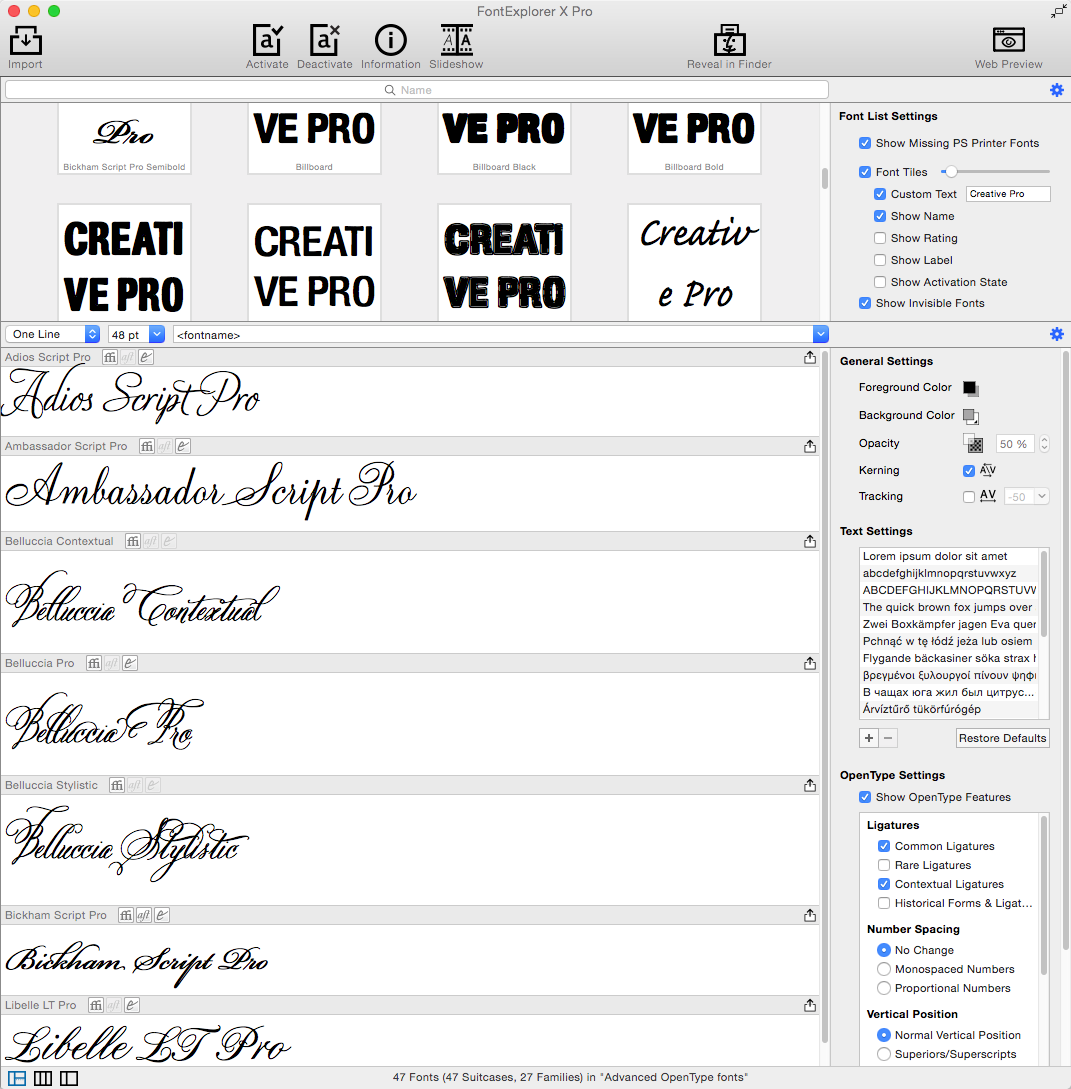Click the Name search field
1071x1089 pixels.
tap(417, 90)
